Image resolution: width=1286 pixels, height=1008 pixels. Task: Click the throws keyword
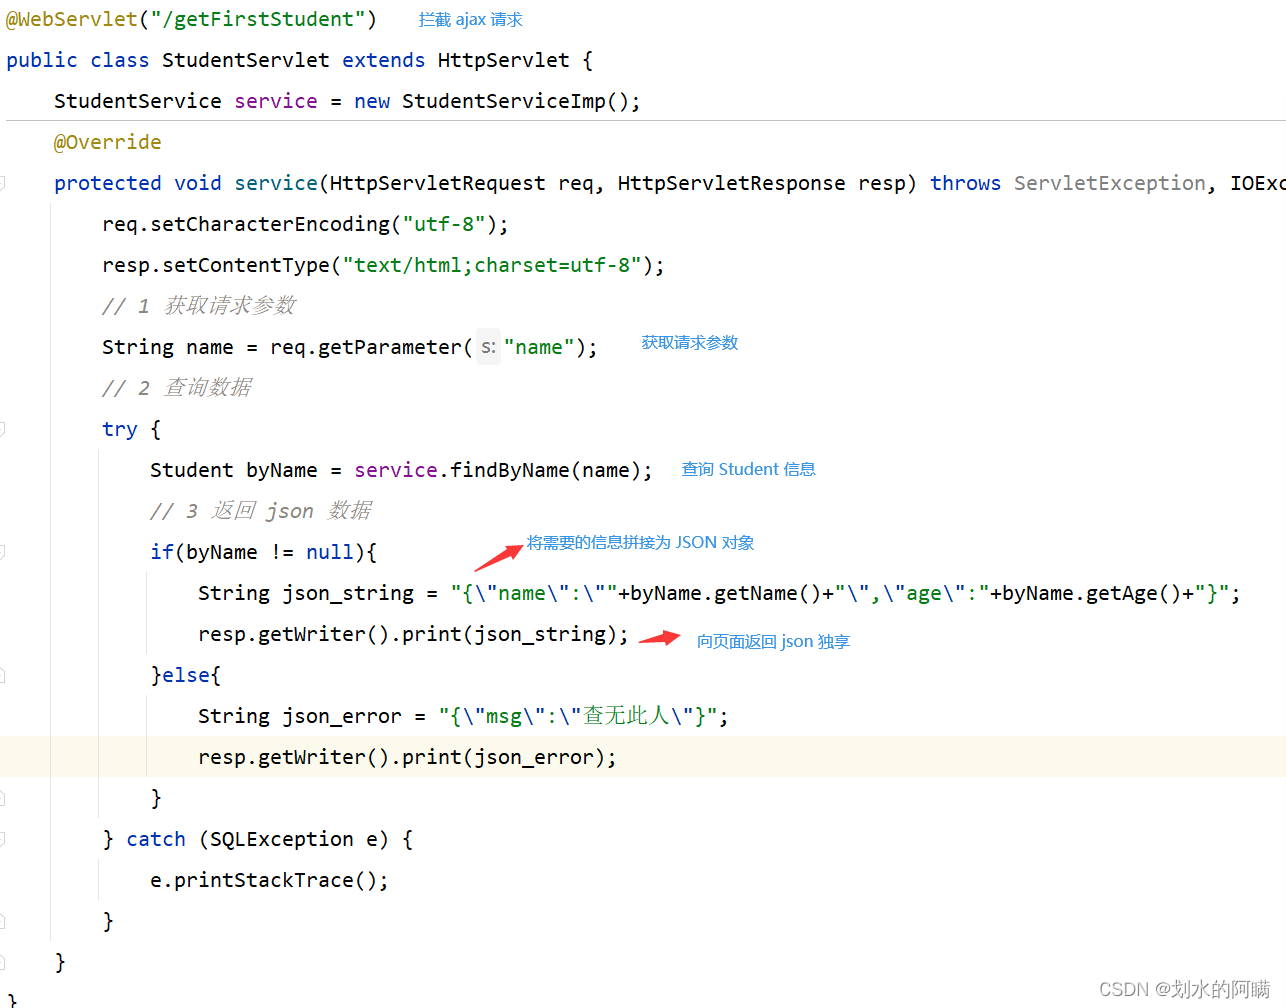(965, 183)
